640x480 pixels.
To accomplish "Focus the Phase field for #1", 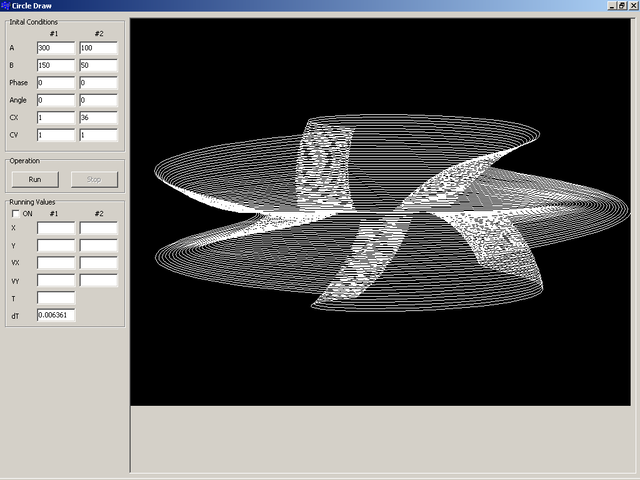I will 56,83.
